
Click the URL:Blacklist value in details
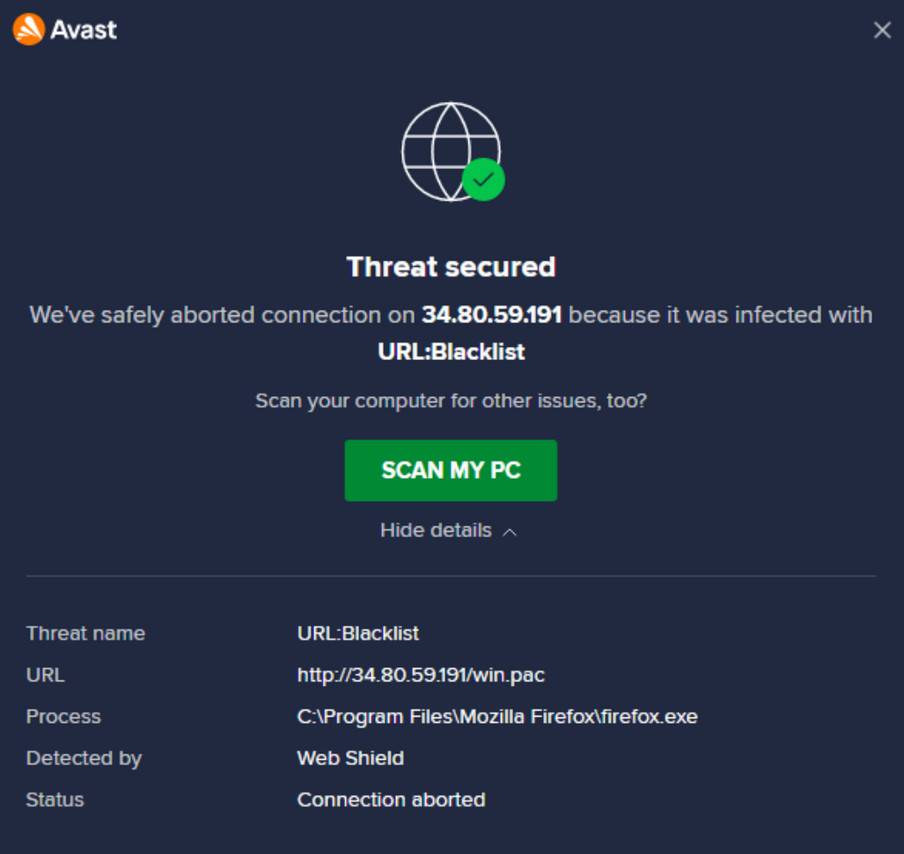358,633
